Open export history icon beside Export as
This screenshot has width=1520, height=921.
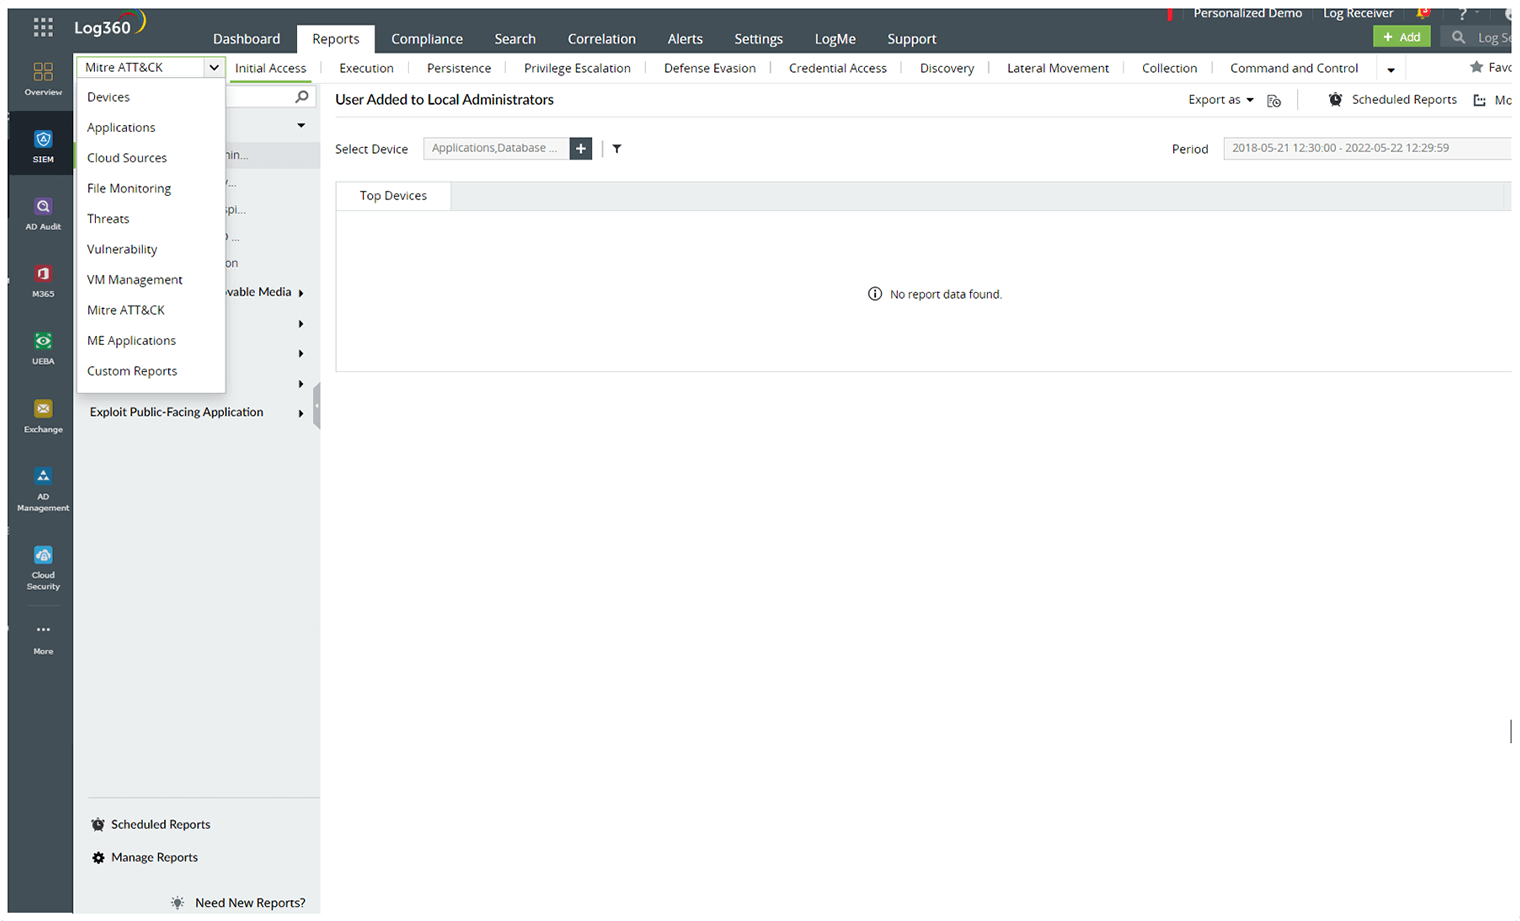pyautogui.click(x=1274, y=100)
